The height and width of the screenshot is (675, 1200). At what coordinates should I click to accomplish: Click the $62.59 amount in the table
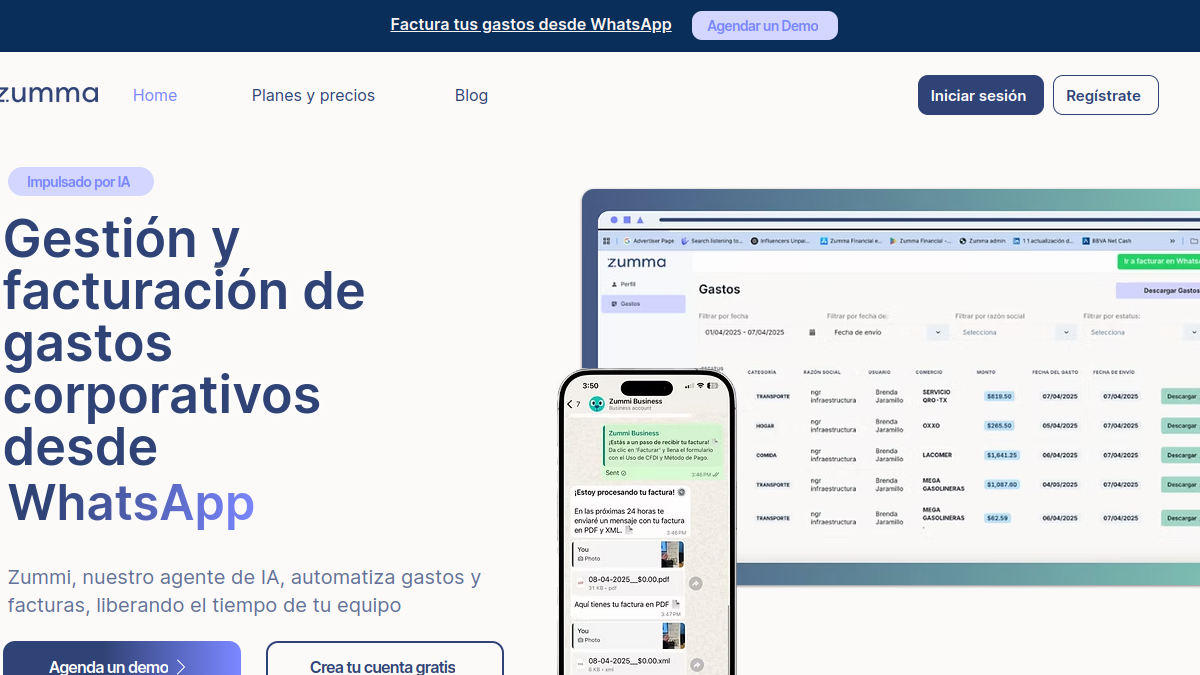click(x=998, y=518)
